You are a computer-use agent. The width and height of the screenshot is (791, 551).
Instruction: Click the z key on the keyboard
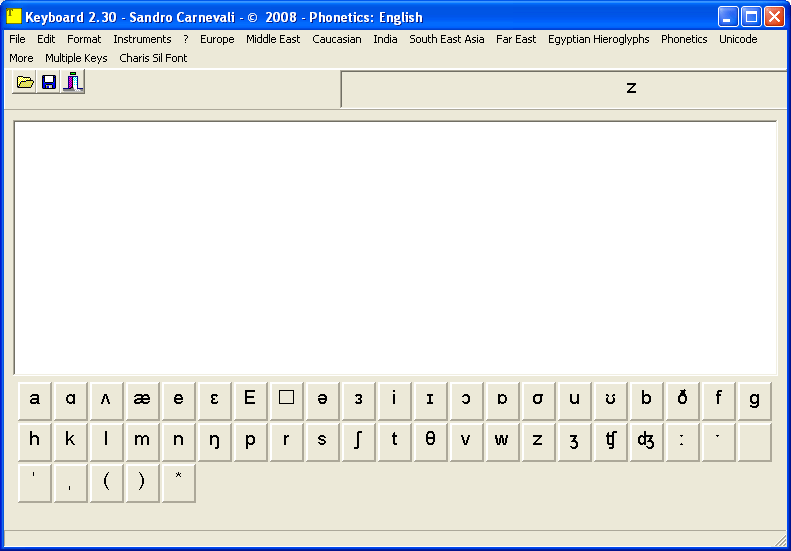[538, 443]
